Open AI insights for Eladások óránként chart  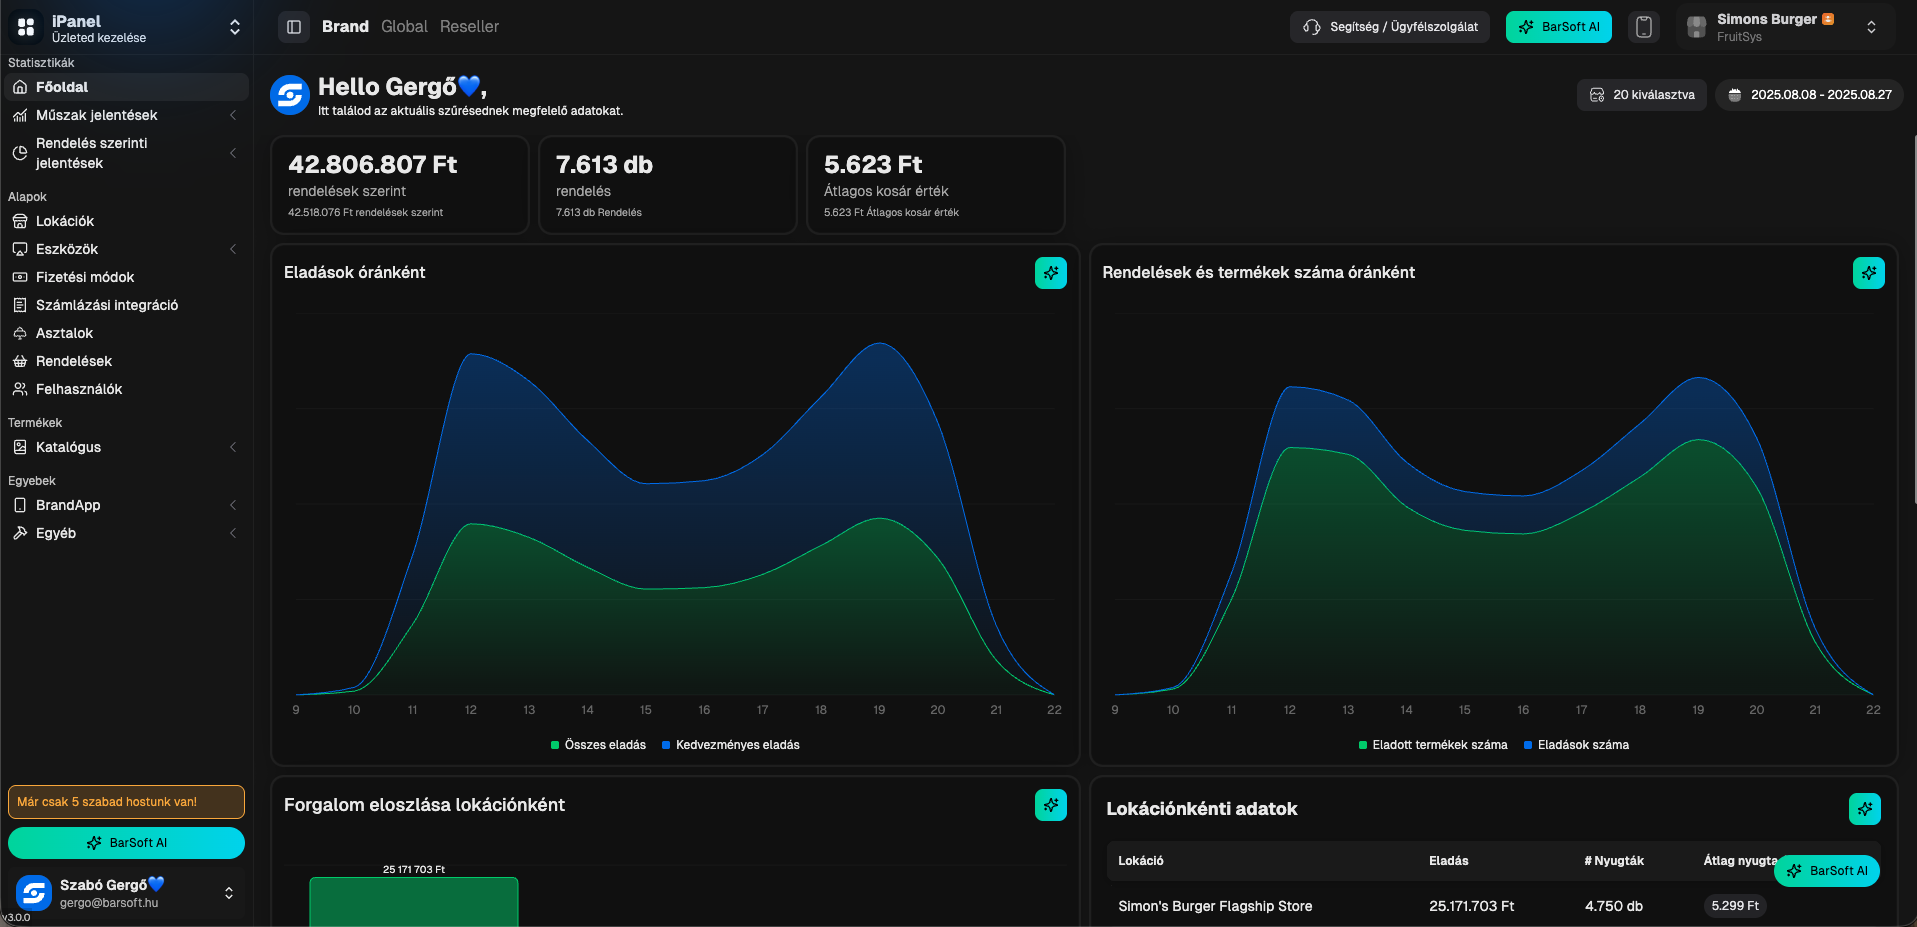(x=1050, y=273)
